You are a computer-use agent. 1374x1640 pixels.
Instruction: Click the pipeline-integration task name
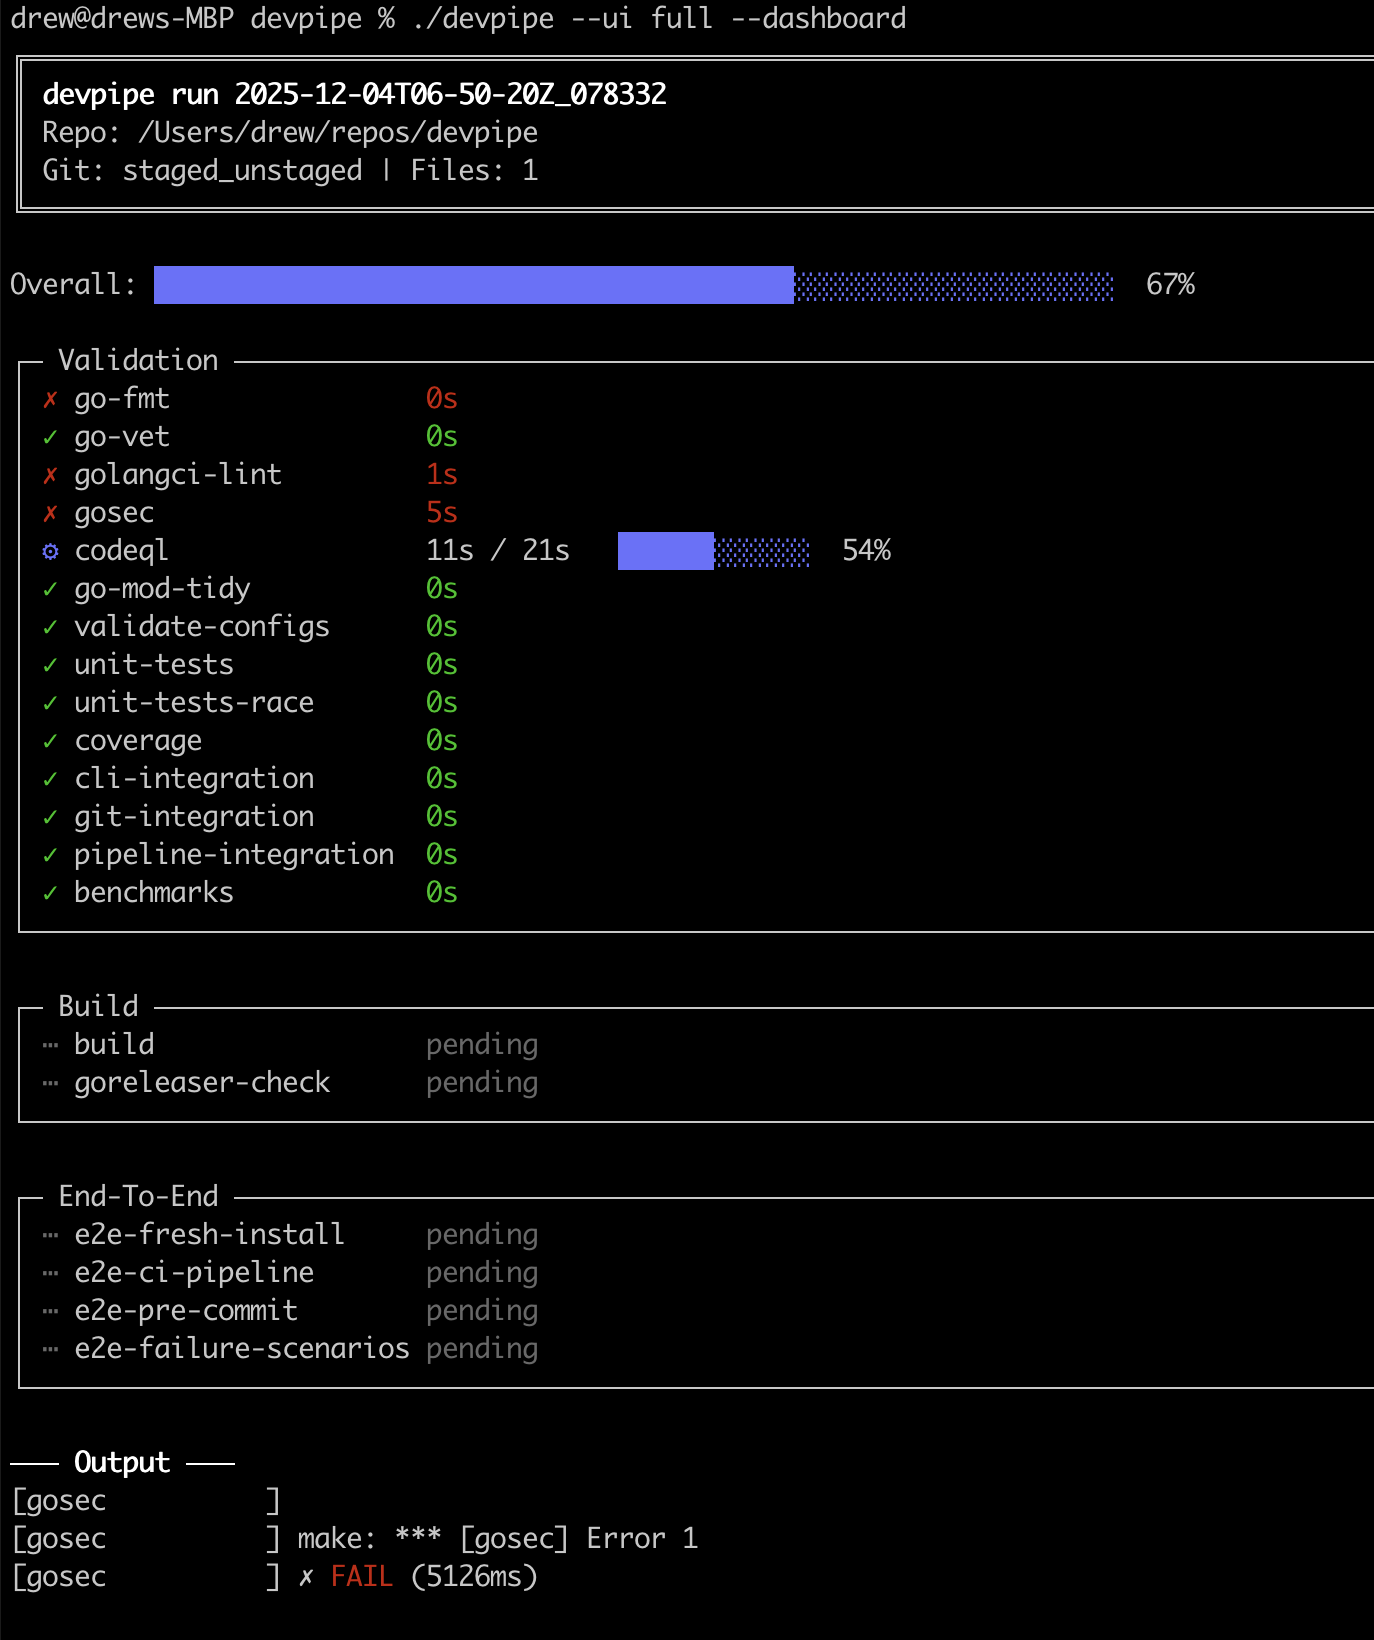(x=234, y=855)
